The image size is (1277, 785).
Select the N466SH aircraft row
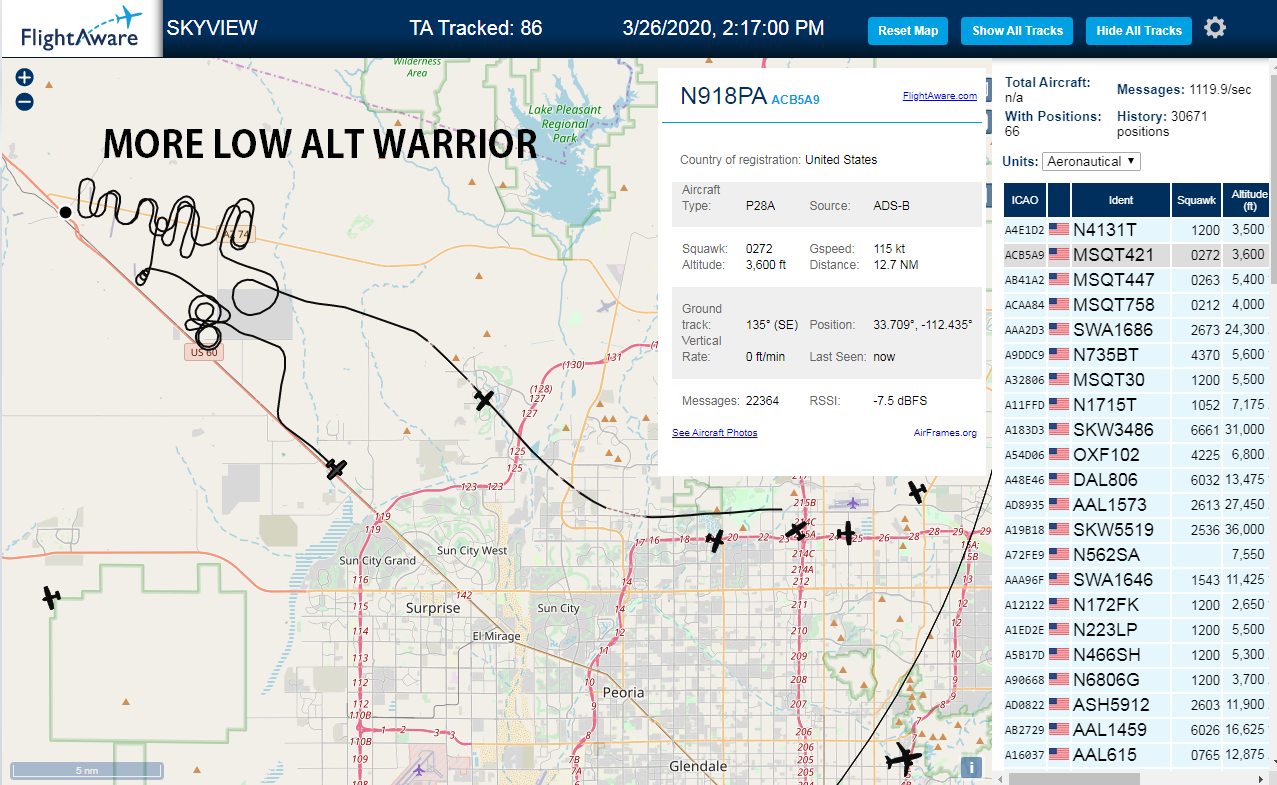click(1137, 655)
